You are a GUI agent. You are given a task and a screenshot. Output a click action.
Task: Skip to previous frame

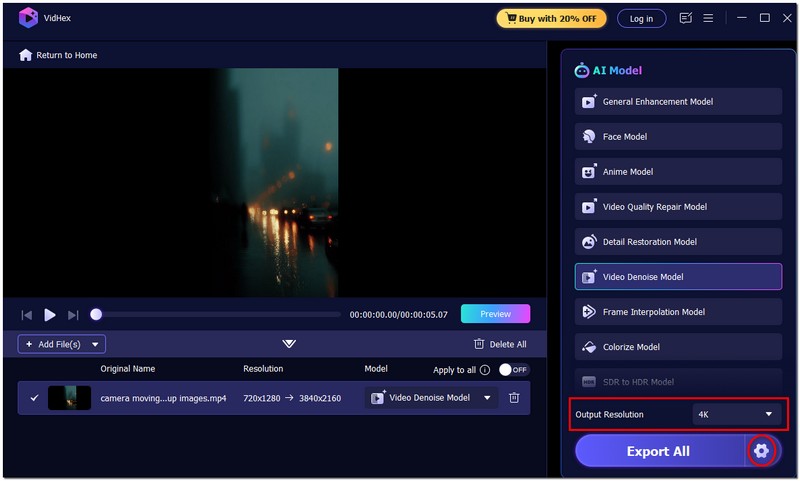pyautogui.click(x=27, y=315)
